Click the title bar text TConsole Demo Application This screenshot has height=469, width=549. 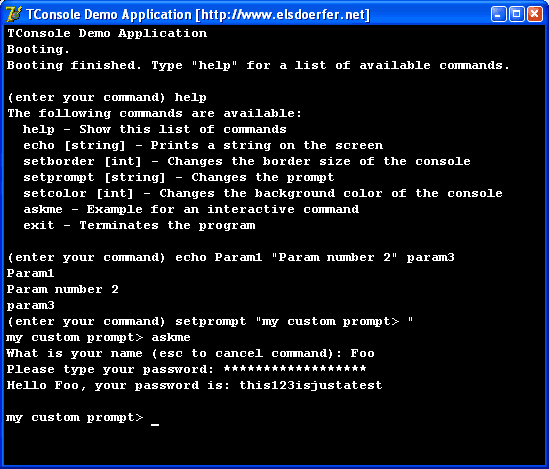coord(109,15)
